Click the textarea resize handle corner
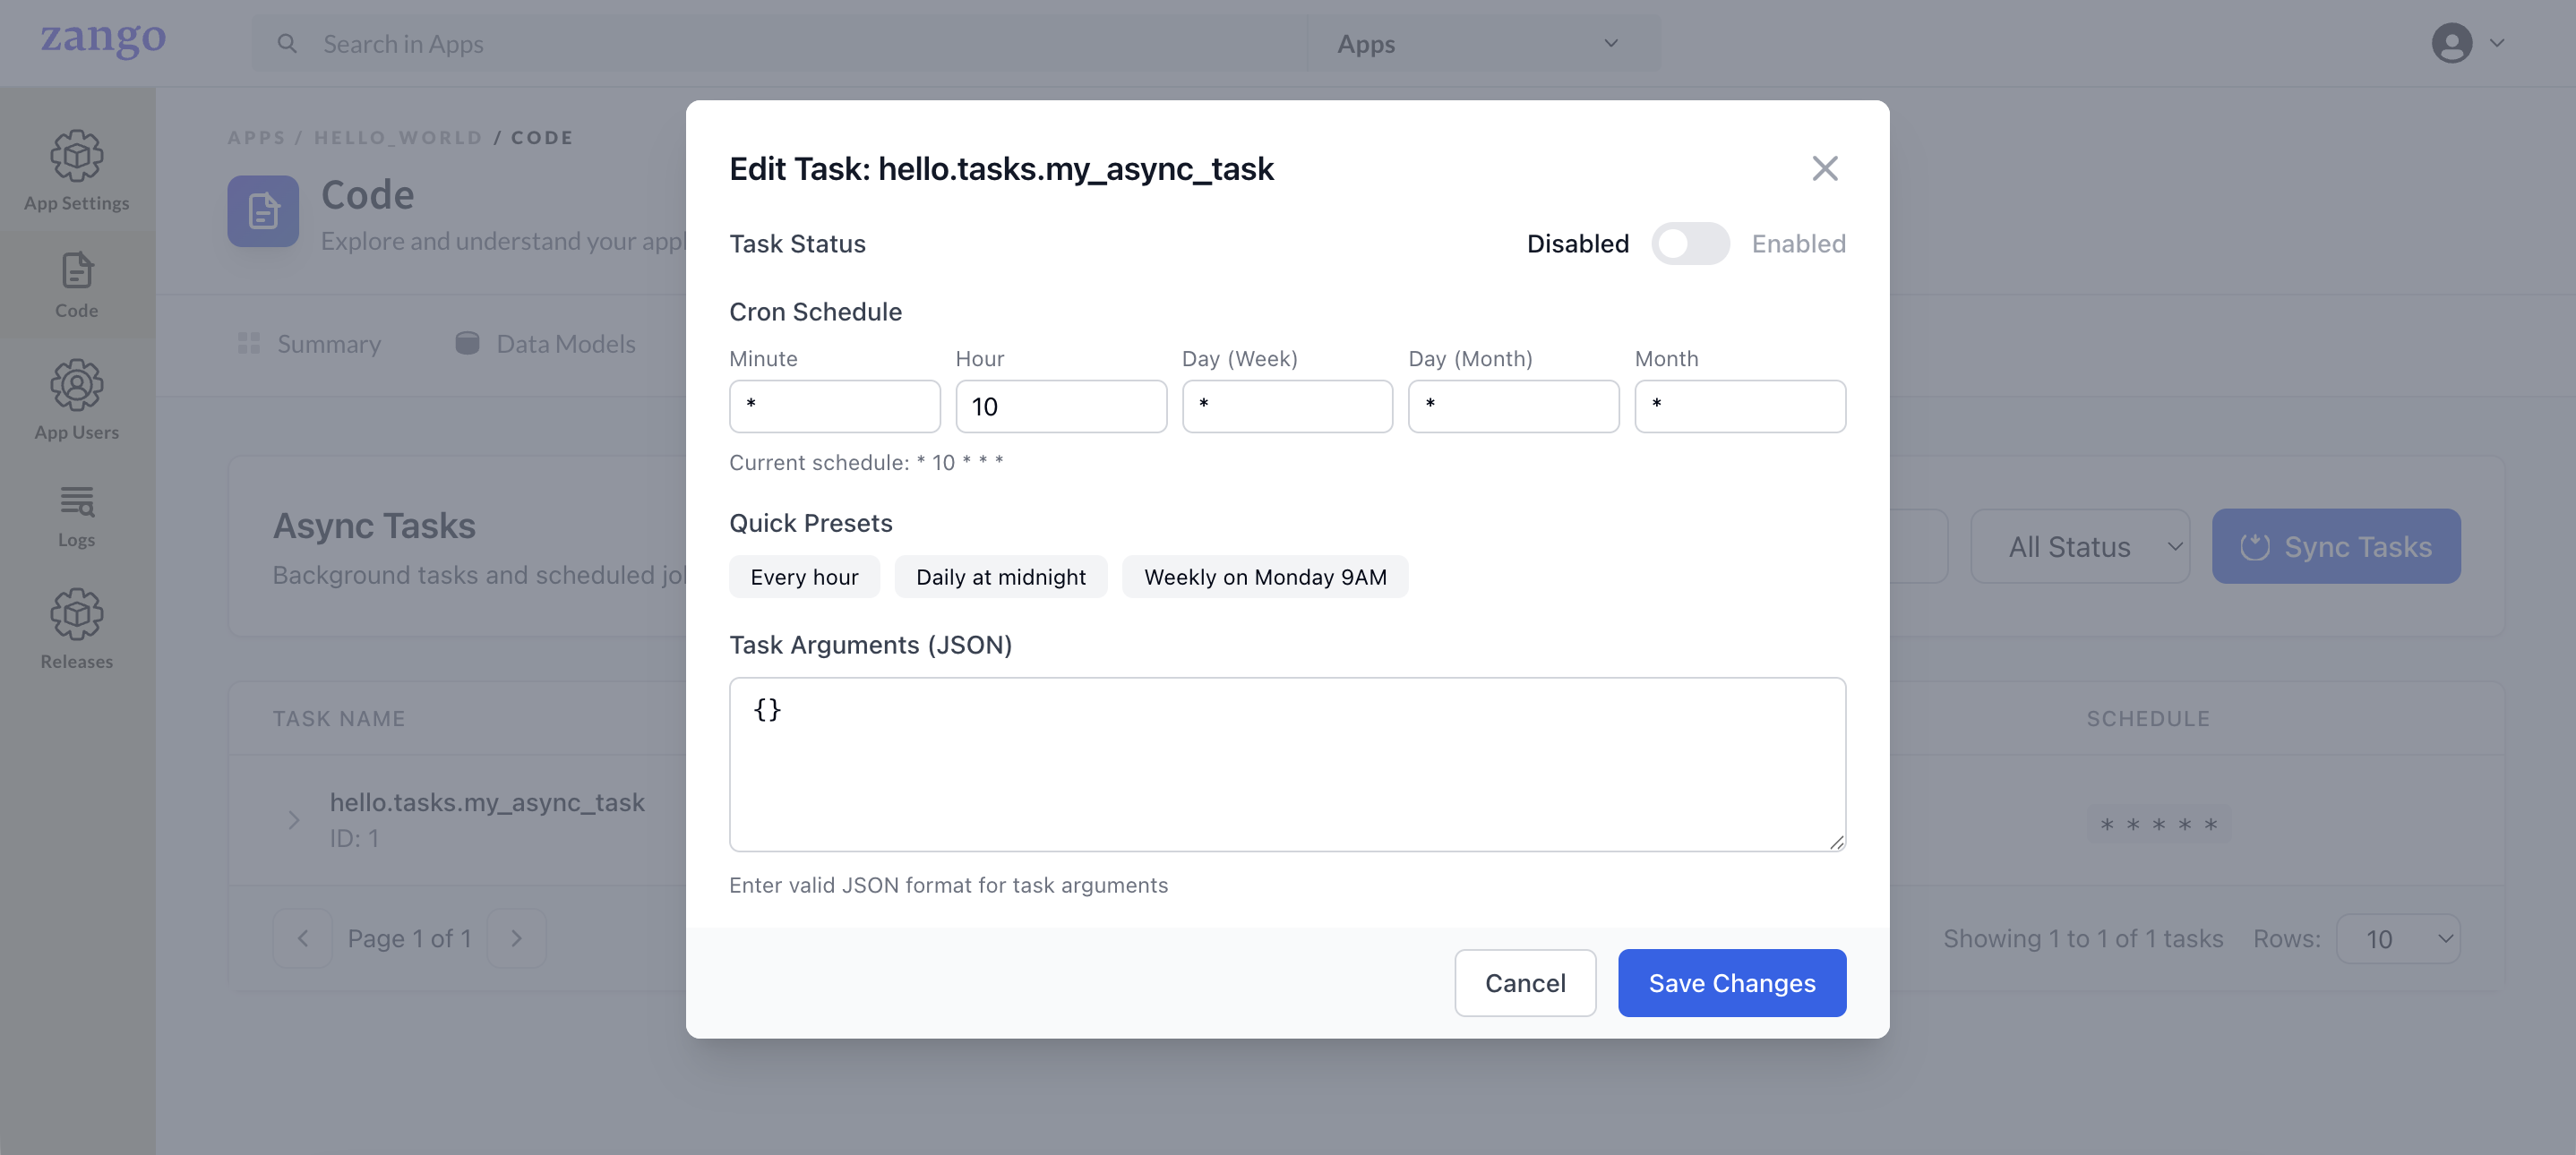 [x=1836, y=842]
